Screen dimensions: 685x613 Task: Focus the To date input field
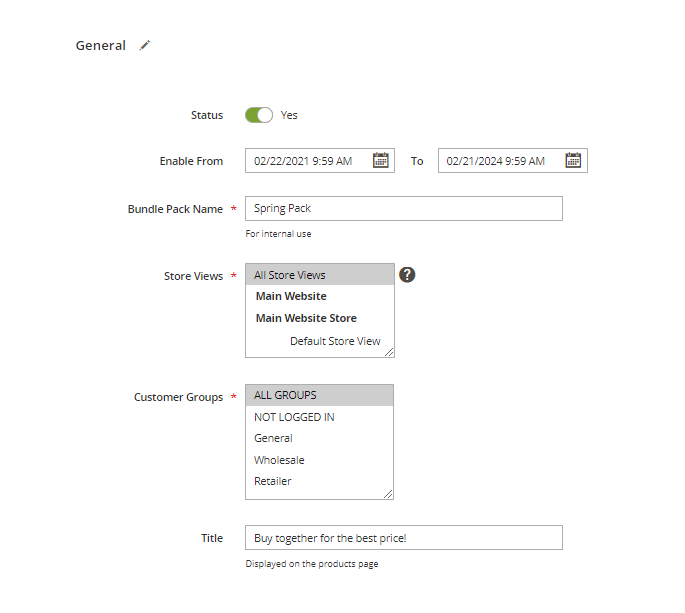pyautogui.click(x=500, y=160)
